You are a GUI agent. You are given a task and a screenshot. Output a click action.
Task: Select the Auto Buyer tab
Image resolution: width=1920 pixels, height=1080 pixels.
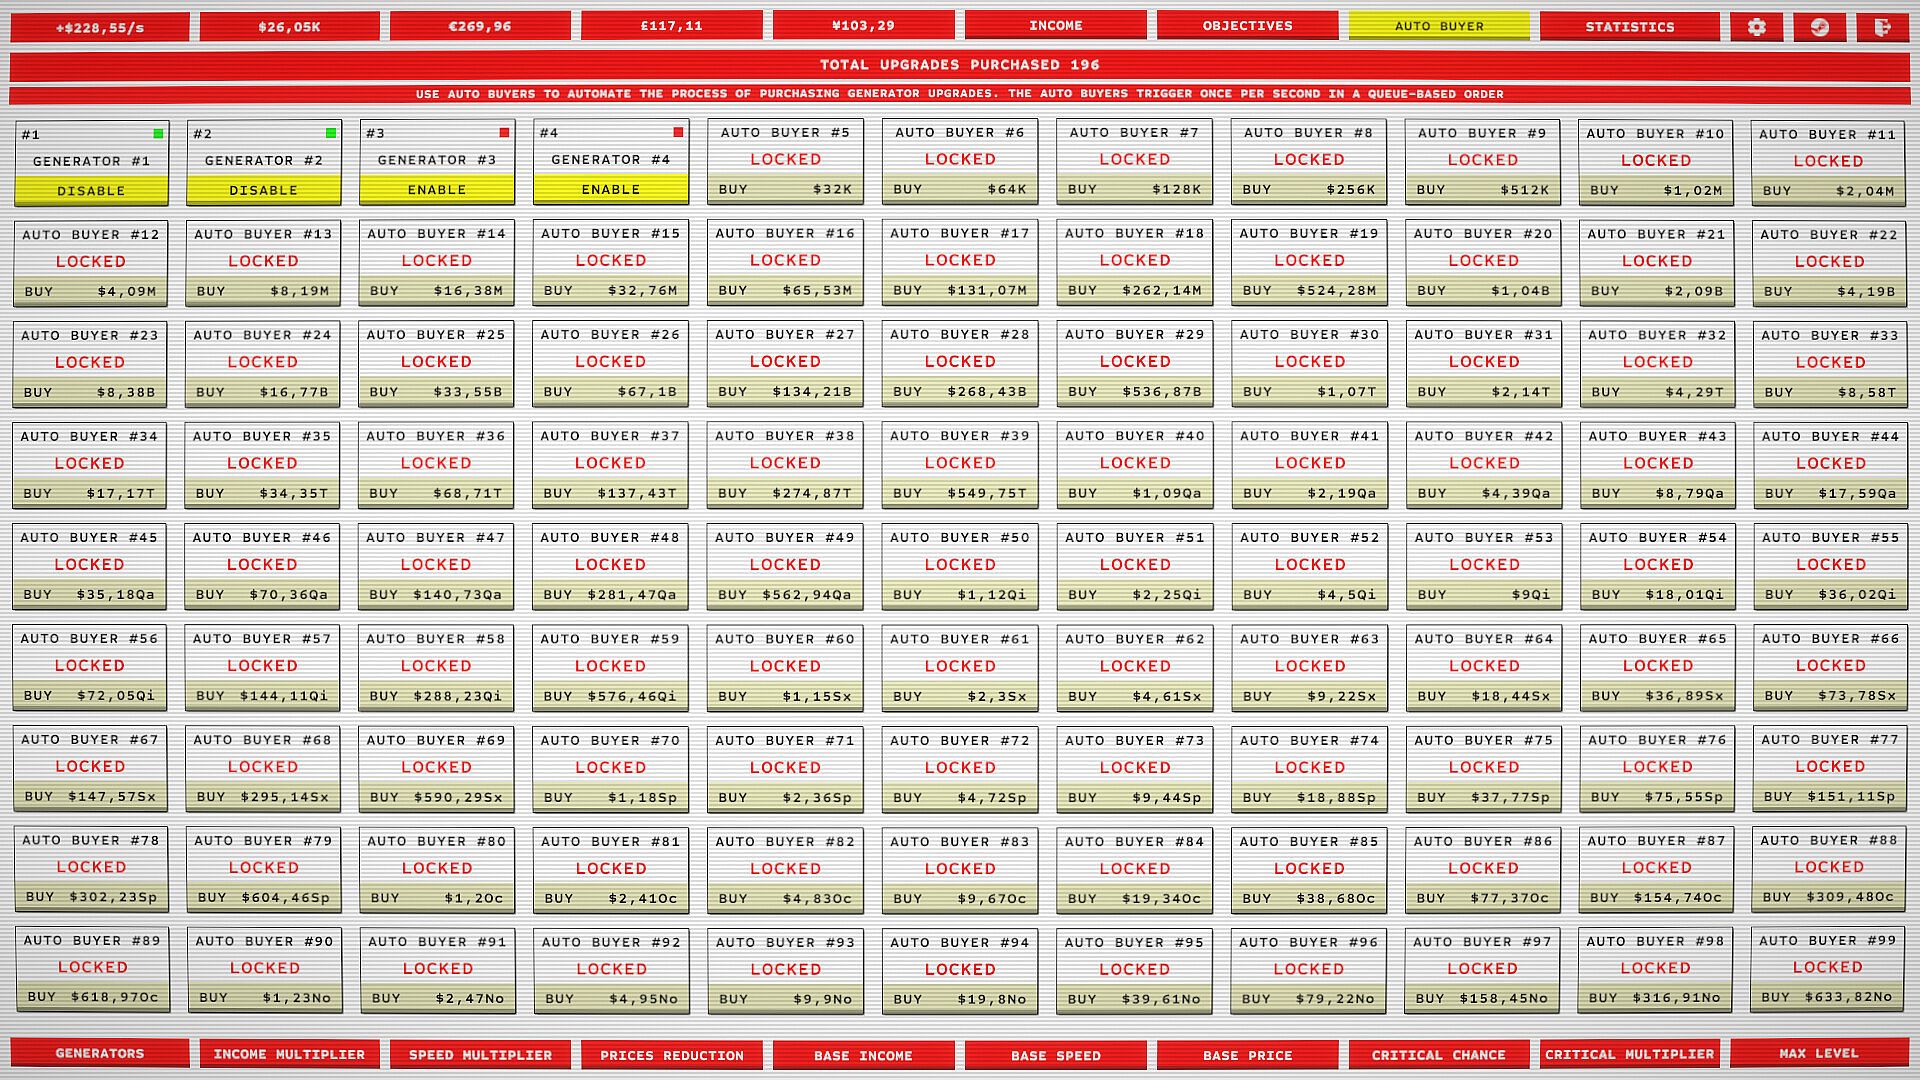click(x=1438, y=26)
